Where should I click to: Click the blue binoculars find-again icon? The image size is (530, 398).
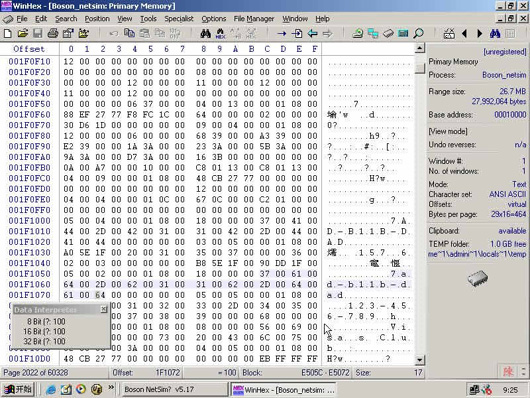[495, 33]
